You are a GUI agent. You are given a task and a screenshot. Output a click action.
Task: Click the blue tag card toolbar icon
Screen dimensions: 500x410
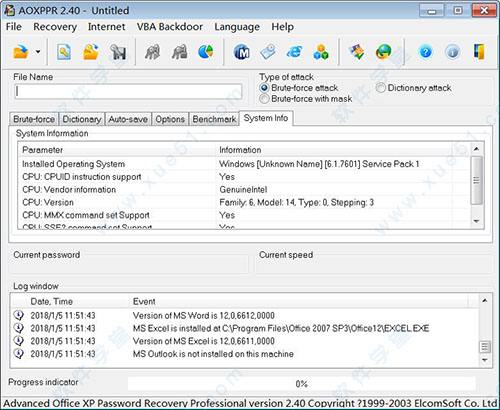tap(268, 52)
